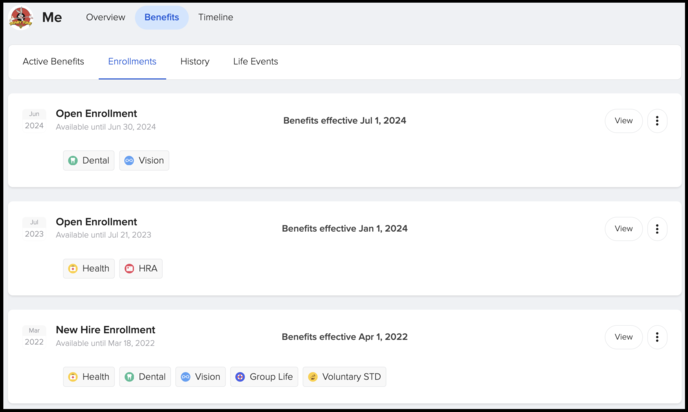
Task: Open more options for Jul 1, 2024 enrollment
Action: (657, 121)
